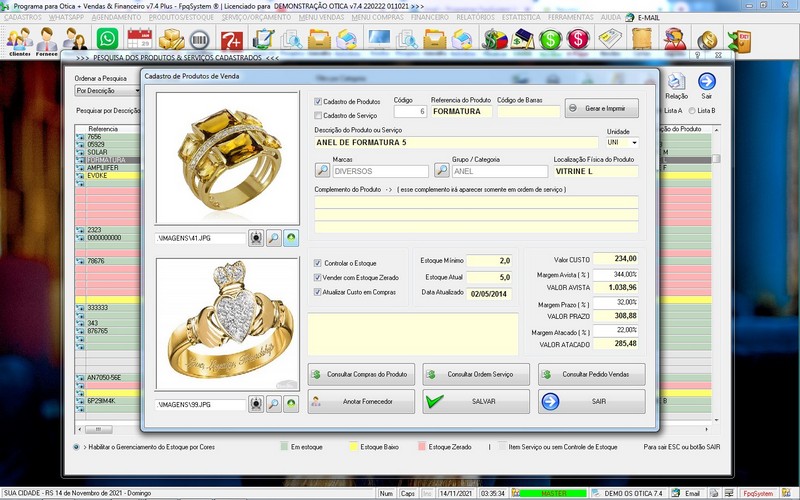The height and width of the screenshot is (500, 800).
Task: Click the Gerar e Imprimir button
Action: pos(602,108)
